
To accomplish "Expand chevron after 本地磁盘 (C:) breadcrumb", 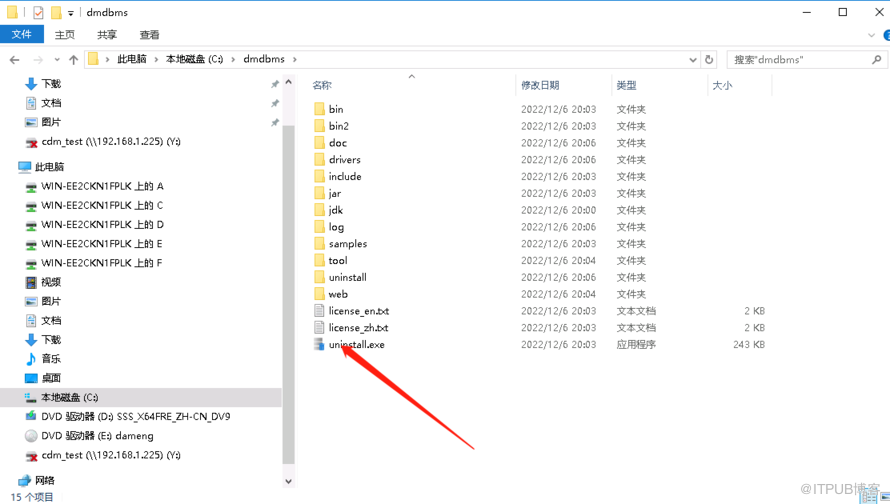I will [233, 59].
